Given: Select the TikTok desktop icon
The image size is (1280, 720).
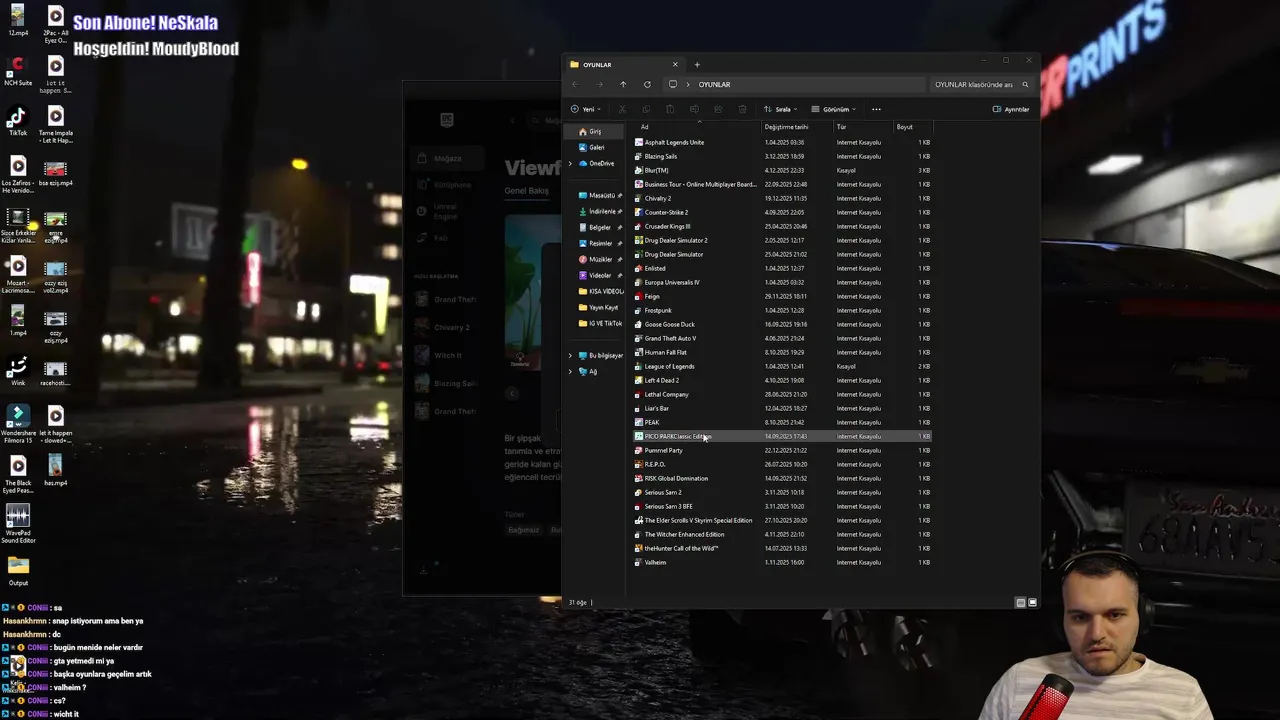Looking at the screenshot, I should point(18,121).
